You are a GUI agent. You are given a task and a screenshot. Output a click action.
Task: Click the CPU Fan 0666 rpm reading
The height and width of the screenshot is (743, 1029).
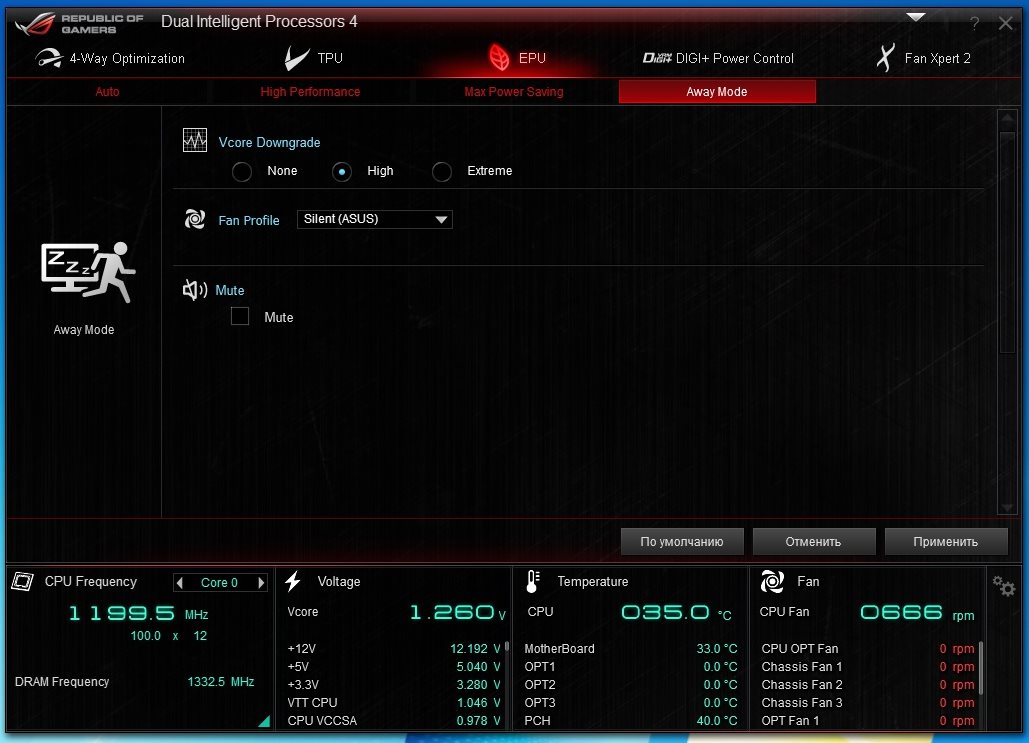click(x=917, y=612)
